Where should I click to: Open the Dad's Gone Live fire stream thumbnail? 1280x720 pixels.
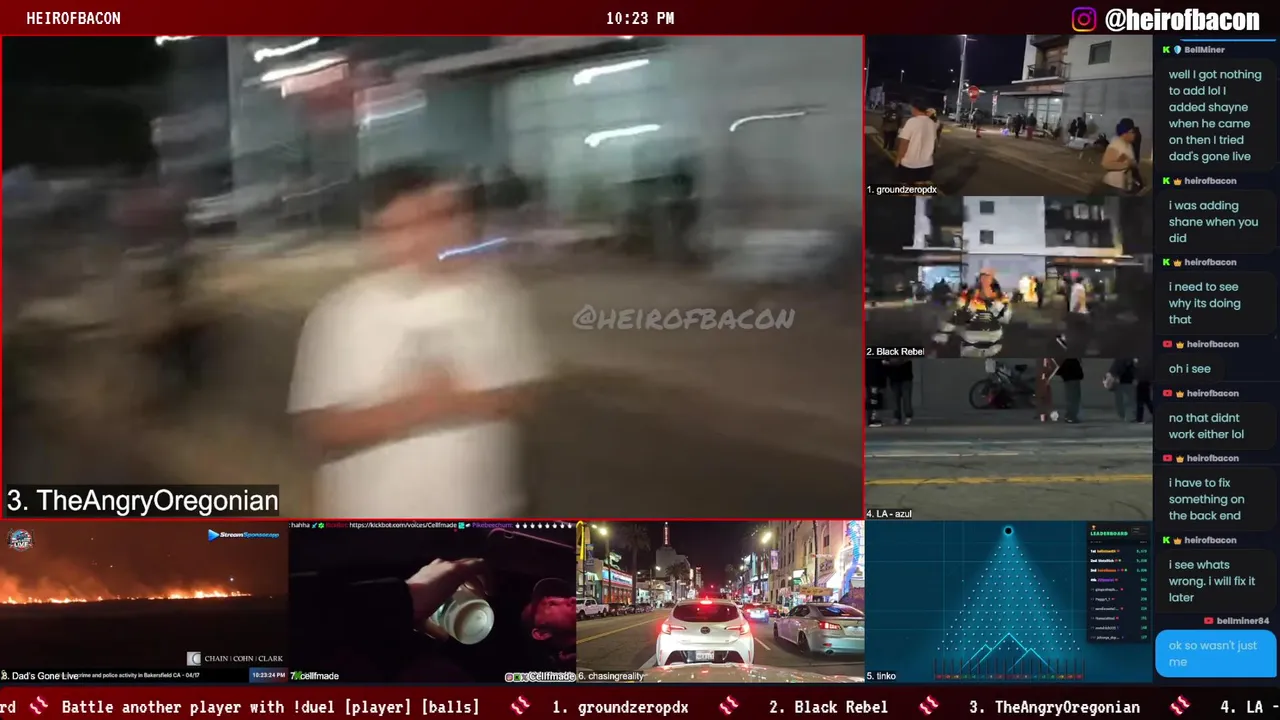144,601
